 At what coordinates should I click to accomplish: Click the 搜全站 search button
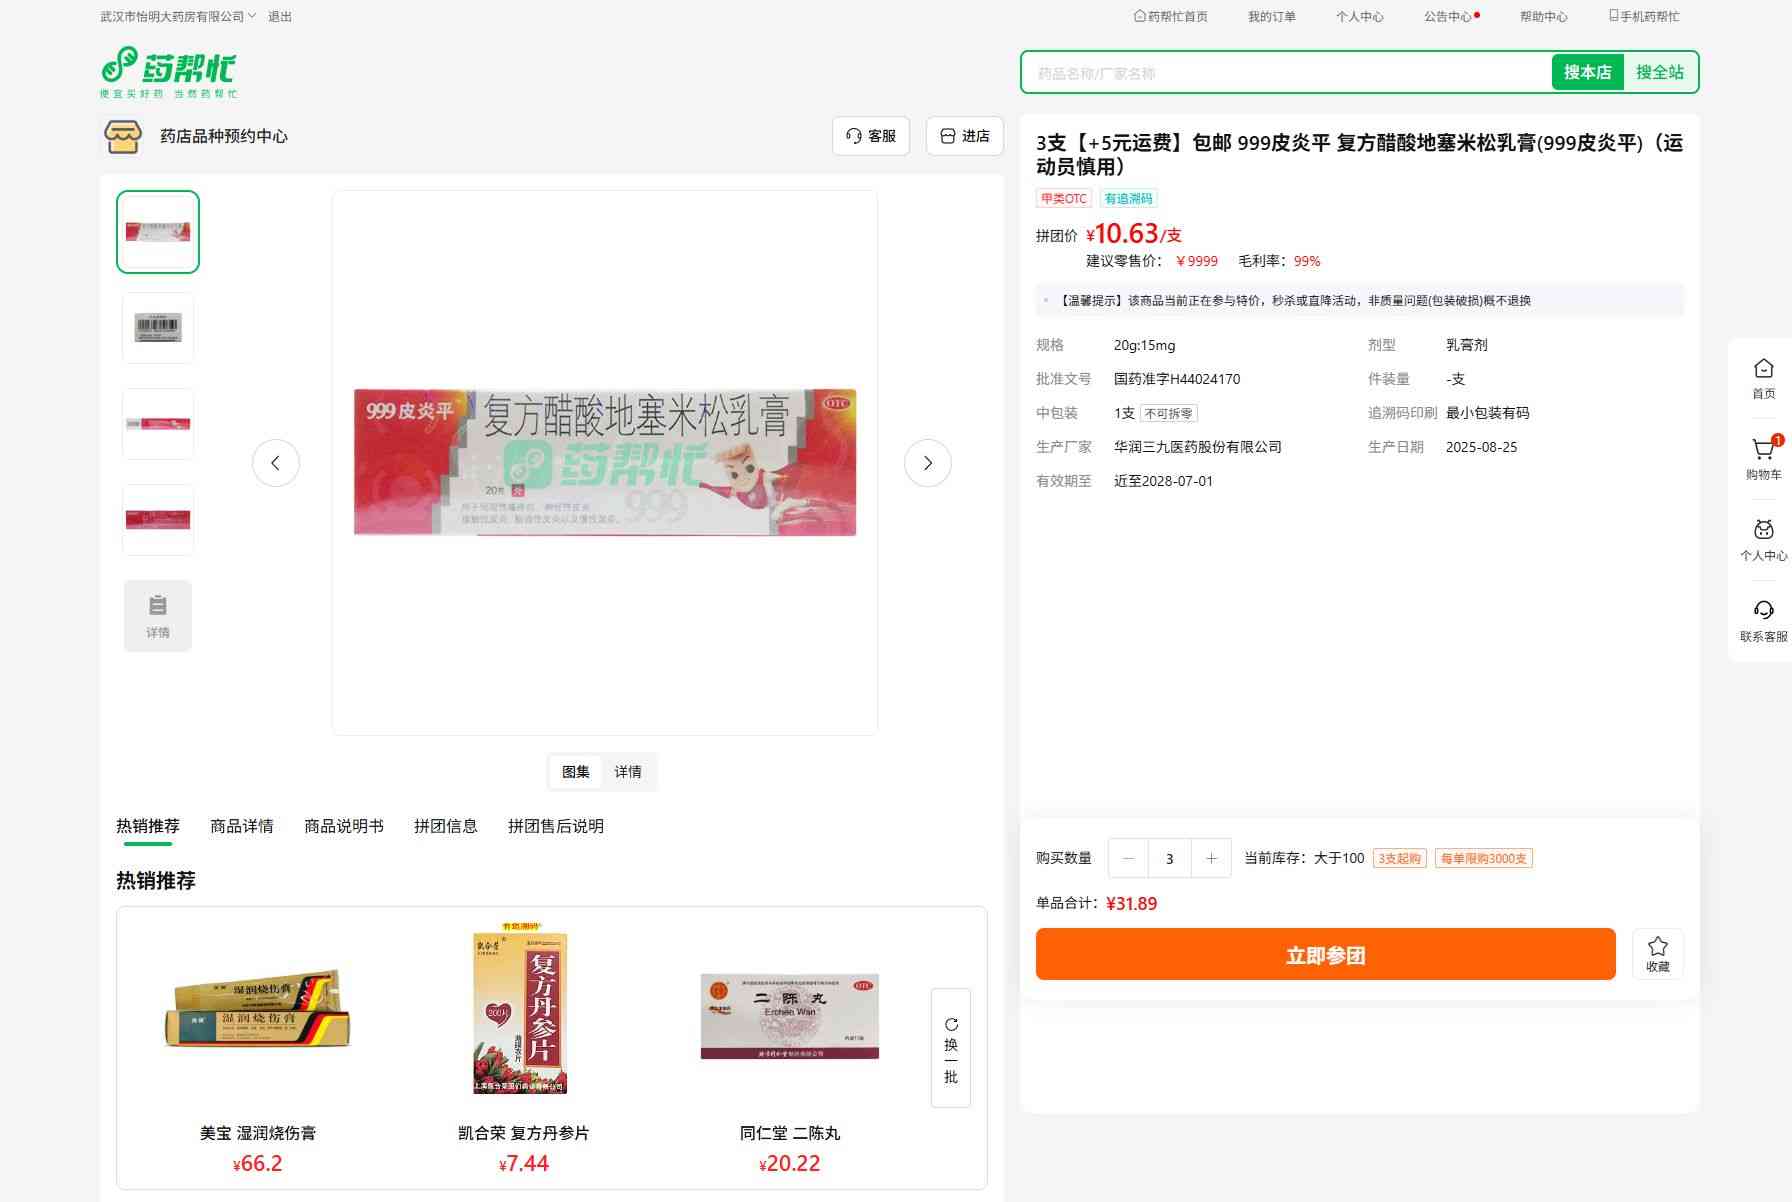click(x=1659, y=72)
